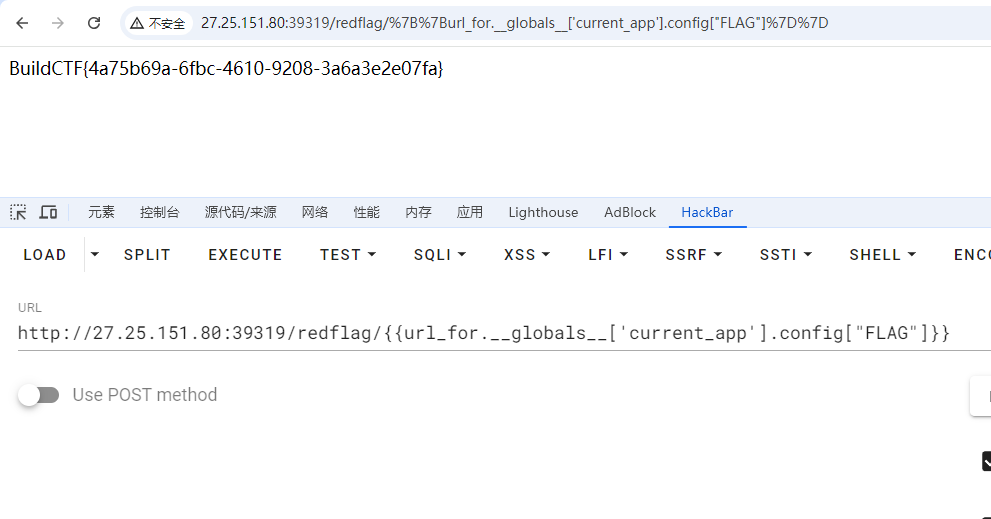The image size is (991, 519).
Task: Toggle the Use POST method switch
Action: click(x=39, y=395)
